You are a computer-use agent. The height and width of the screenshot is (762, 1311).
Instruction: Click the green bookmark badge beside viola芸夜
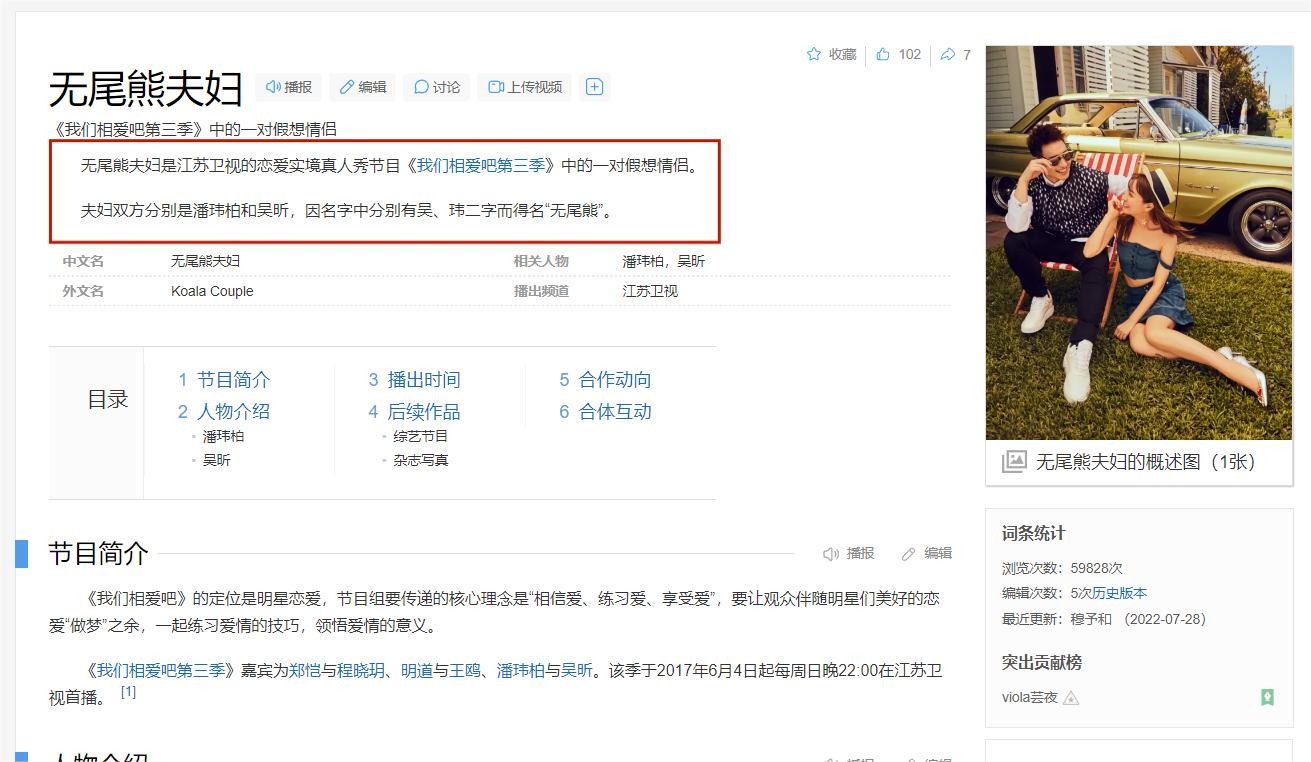(x=1267, y=697)
